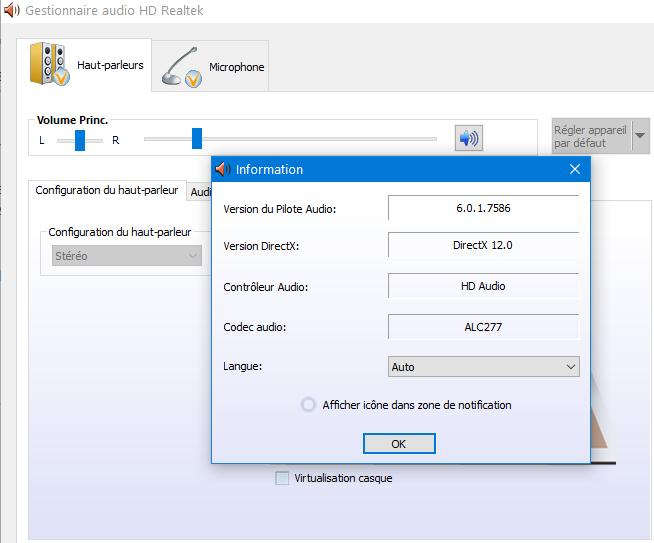Screen dimensions: 654x543
Task: Switch to the Haut-parleurs tab
Action: click(84, 65)
